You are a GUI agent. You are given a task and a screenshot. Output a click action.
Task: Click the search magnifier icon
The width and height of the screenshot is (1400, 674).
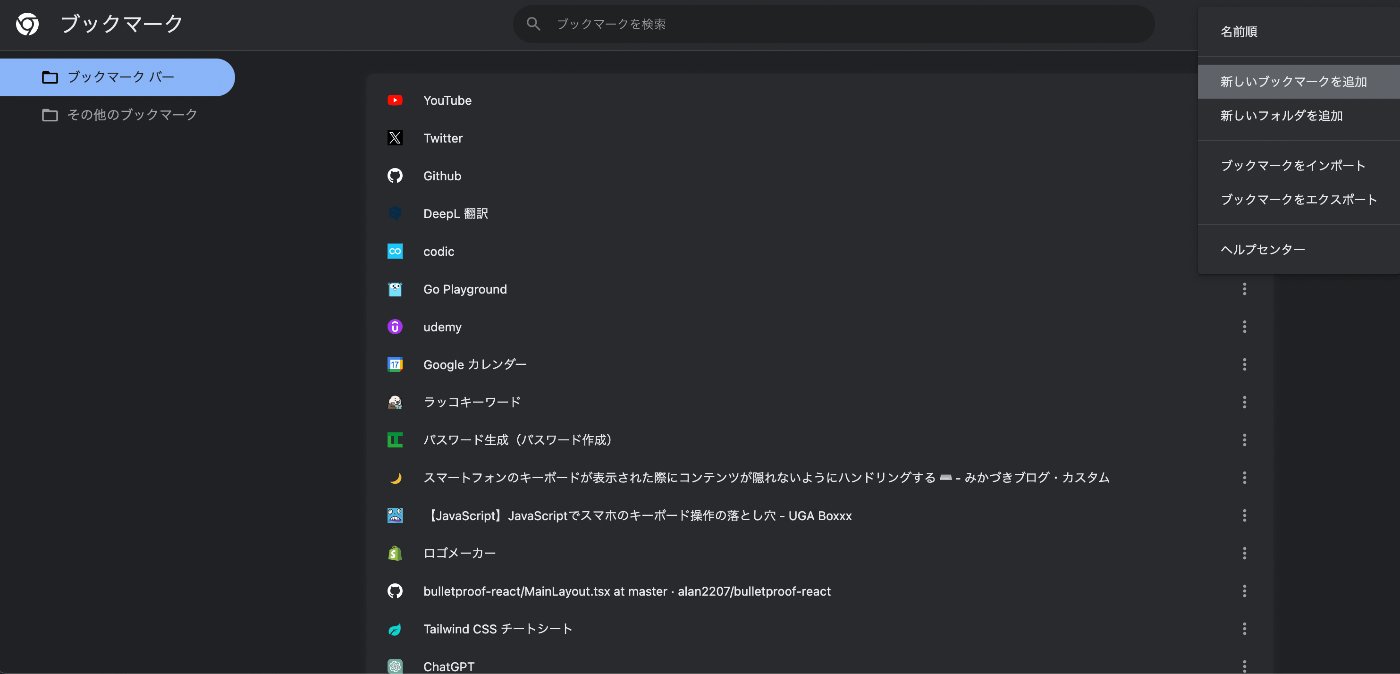tap(534, 24)
